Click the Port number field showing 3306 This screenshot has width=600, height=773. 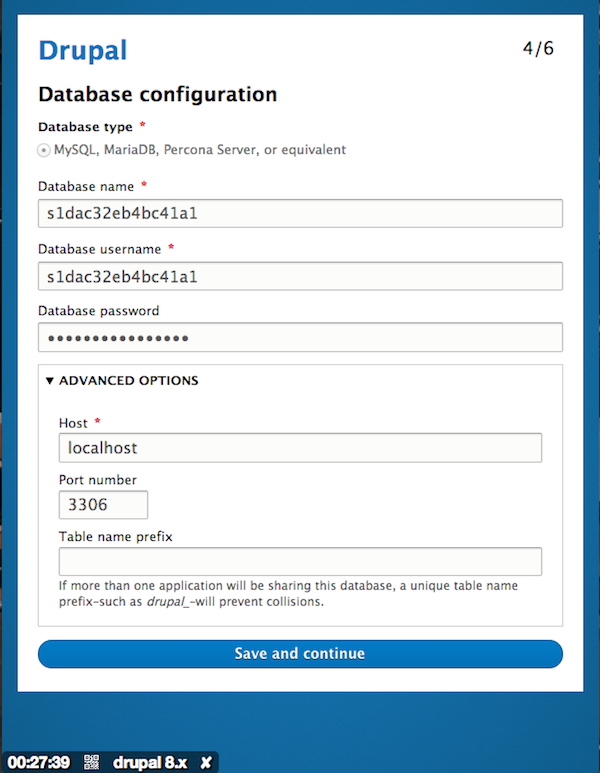pyautogui.click(x=103, y=505)
